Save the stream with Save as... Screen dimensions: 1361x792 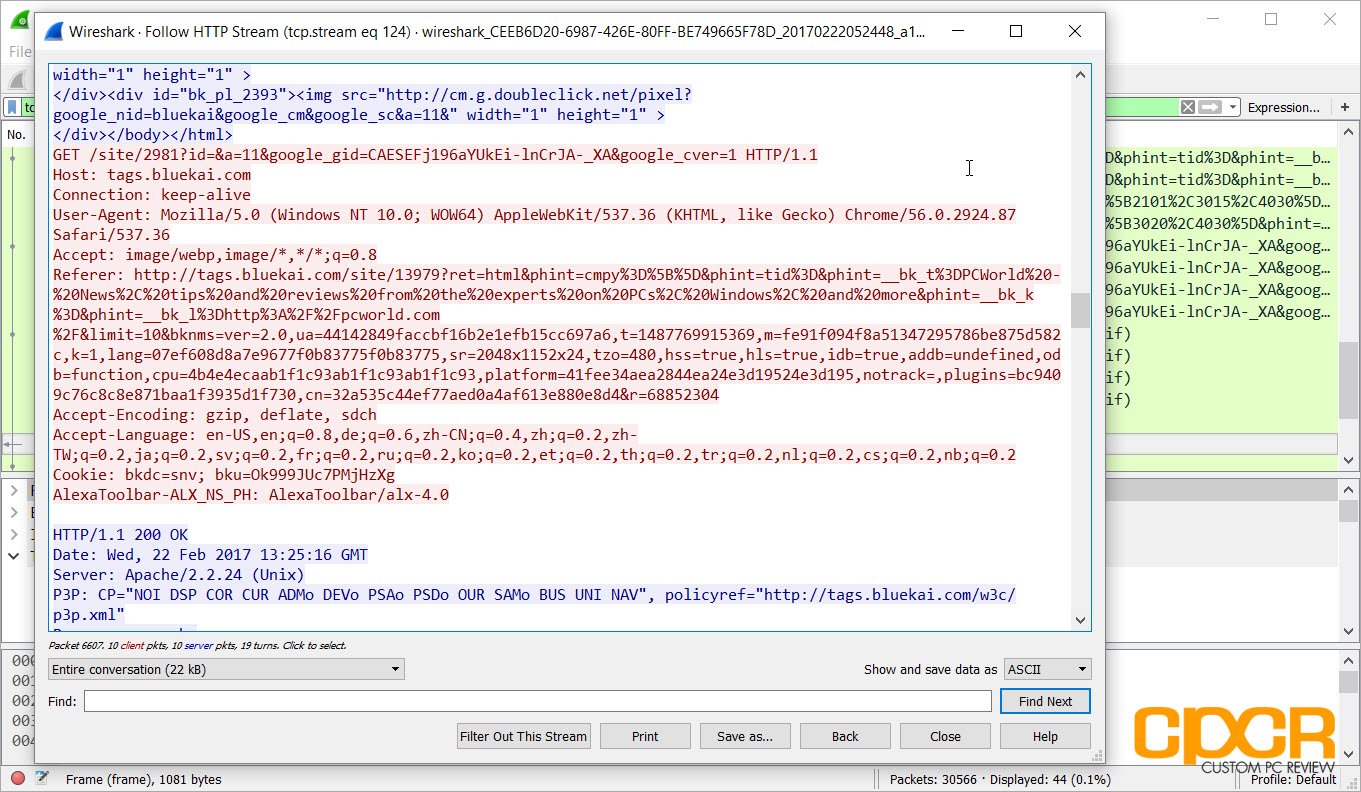pos(745,736)
